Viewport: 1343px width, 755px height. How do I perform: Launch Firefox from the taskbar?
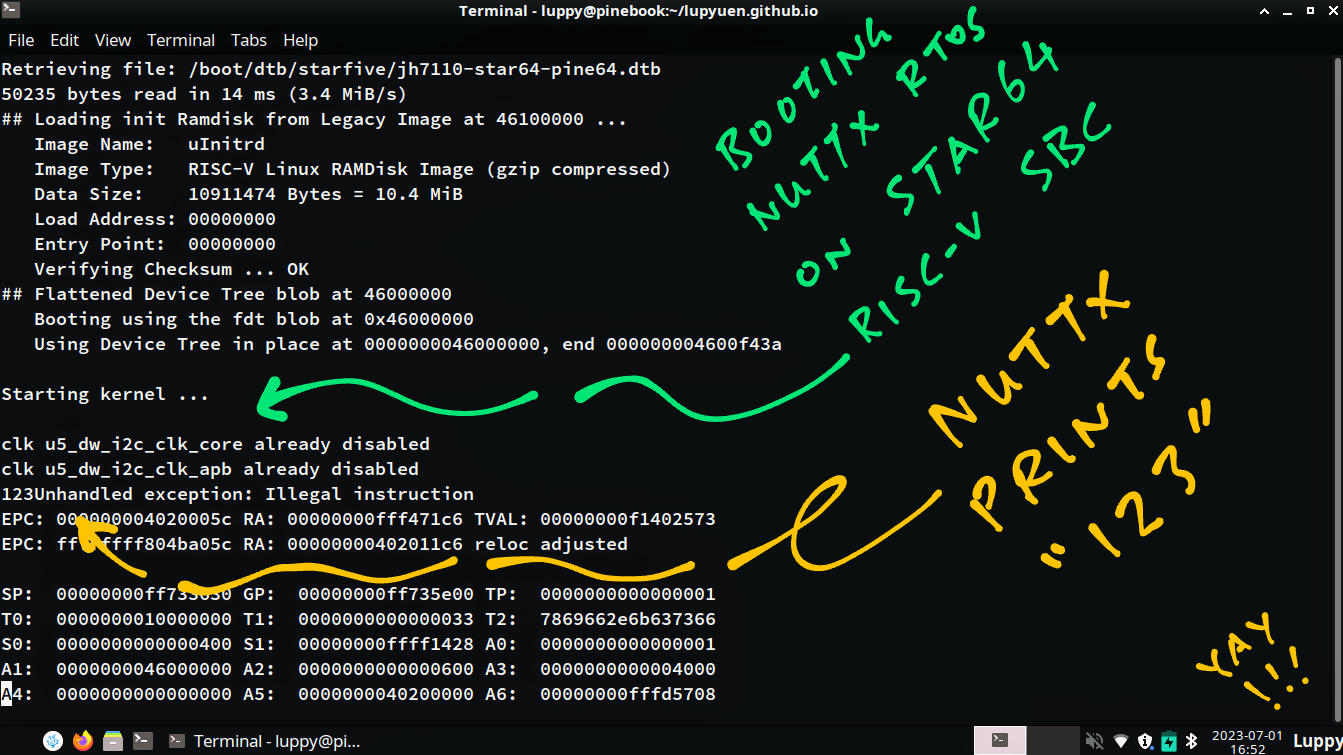click(83, 741)
